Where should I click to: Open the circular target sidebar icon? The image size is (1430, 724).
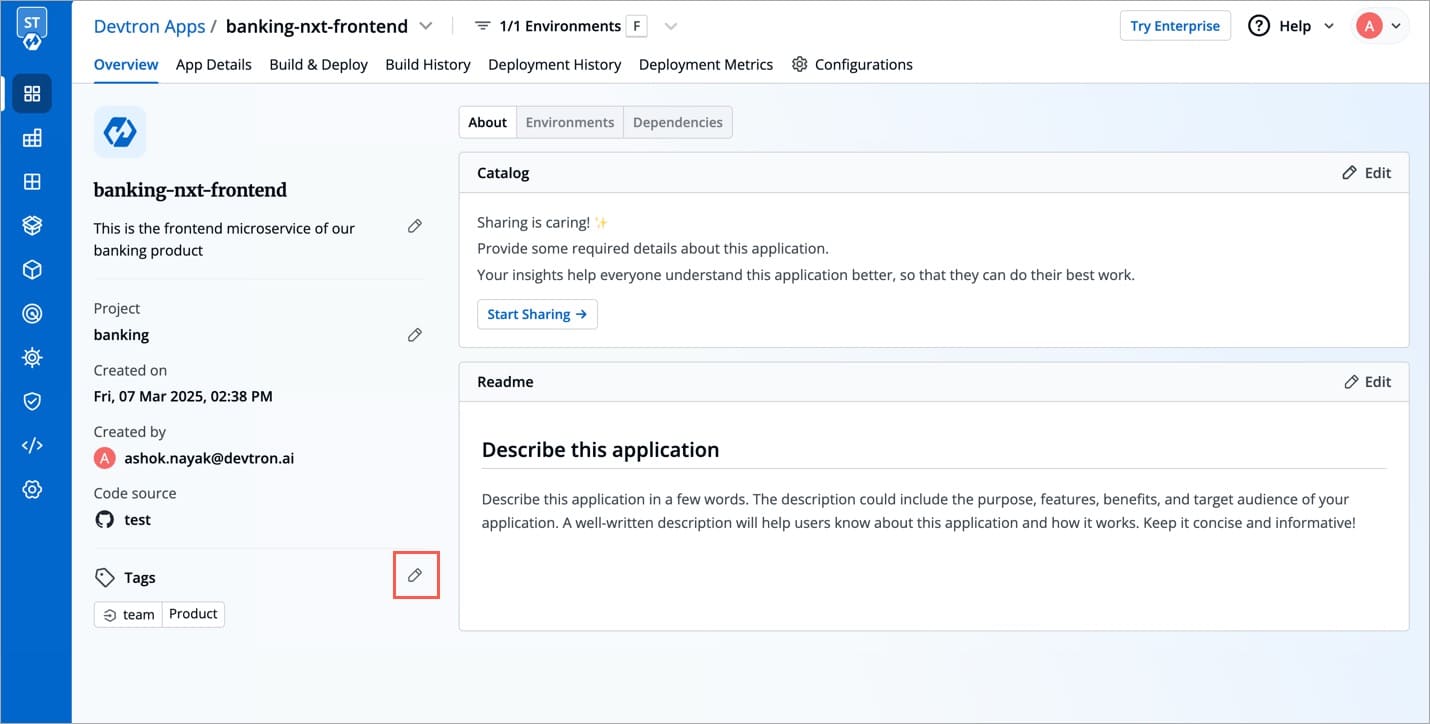(x=32, y=314)
